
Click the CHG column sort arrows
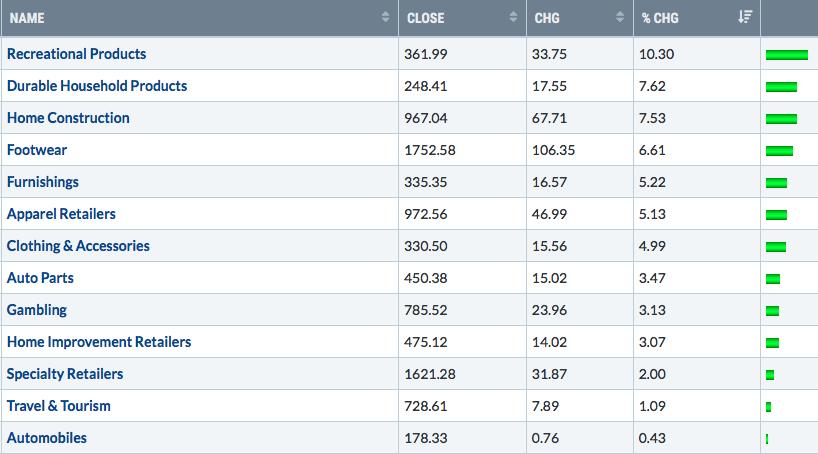pos(620,17)
